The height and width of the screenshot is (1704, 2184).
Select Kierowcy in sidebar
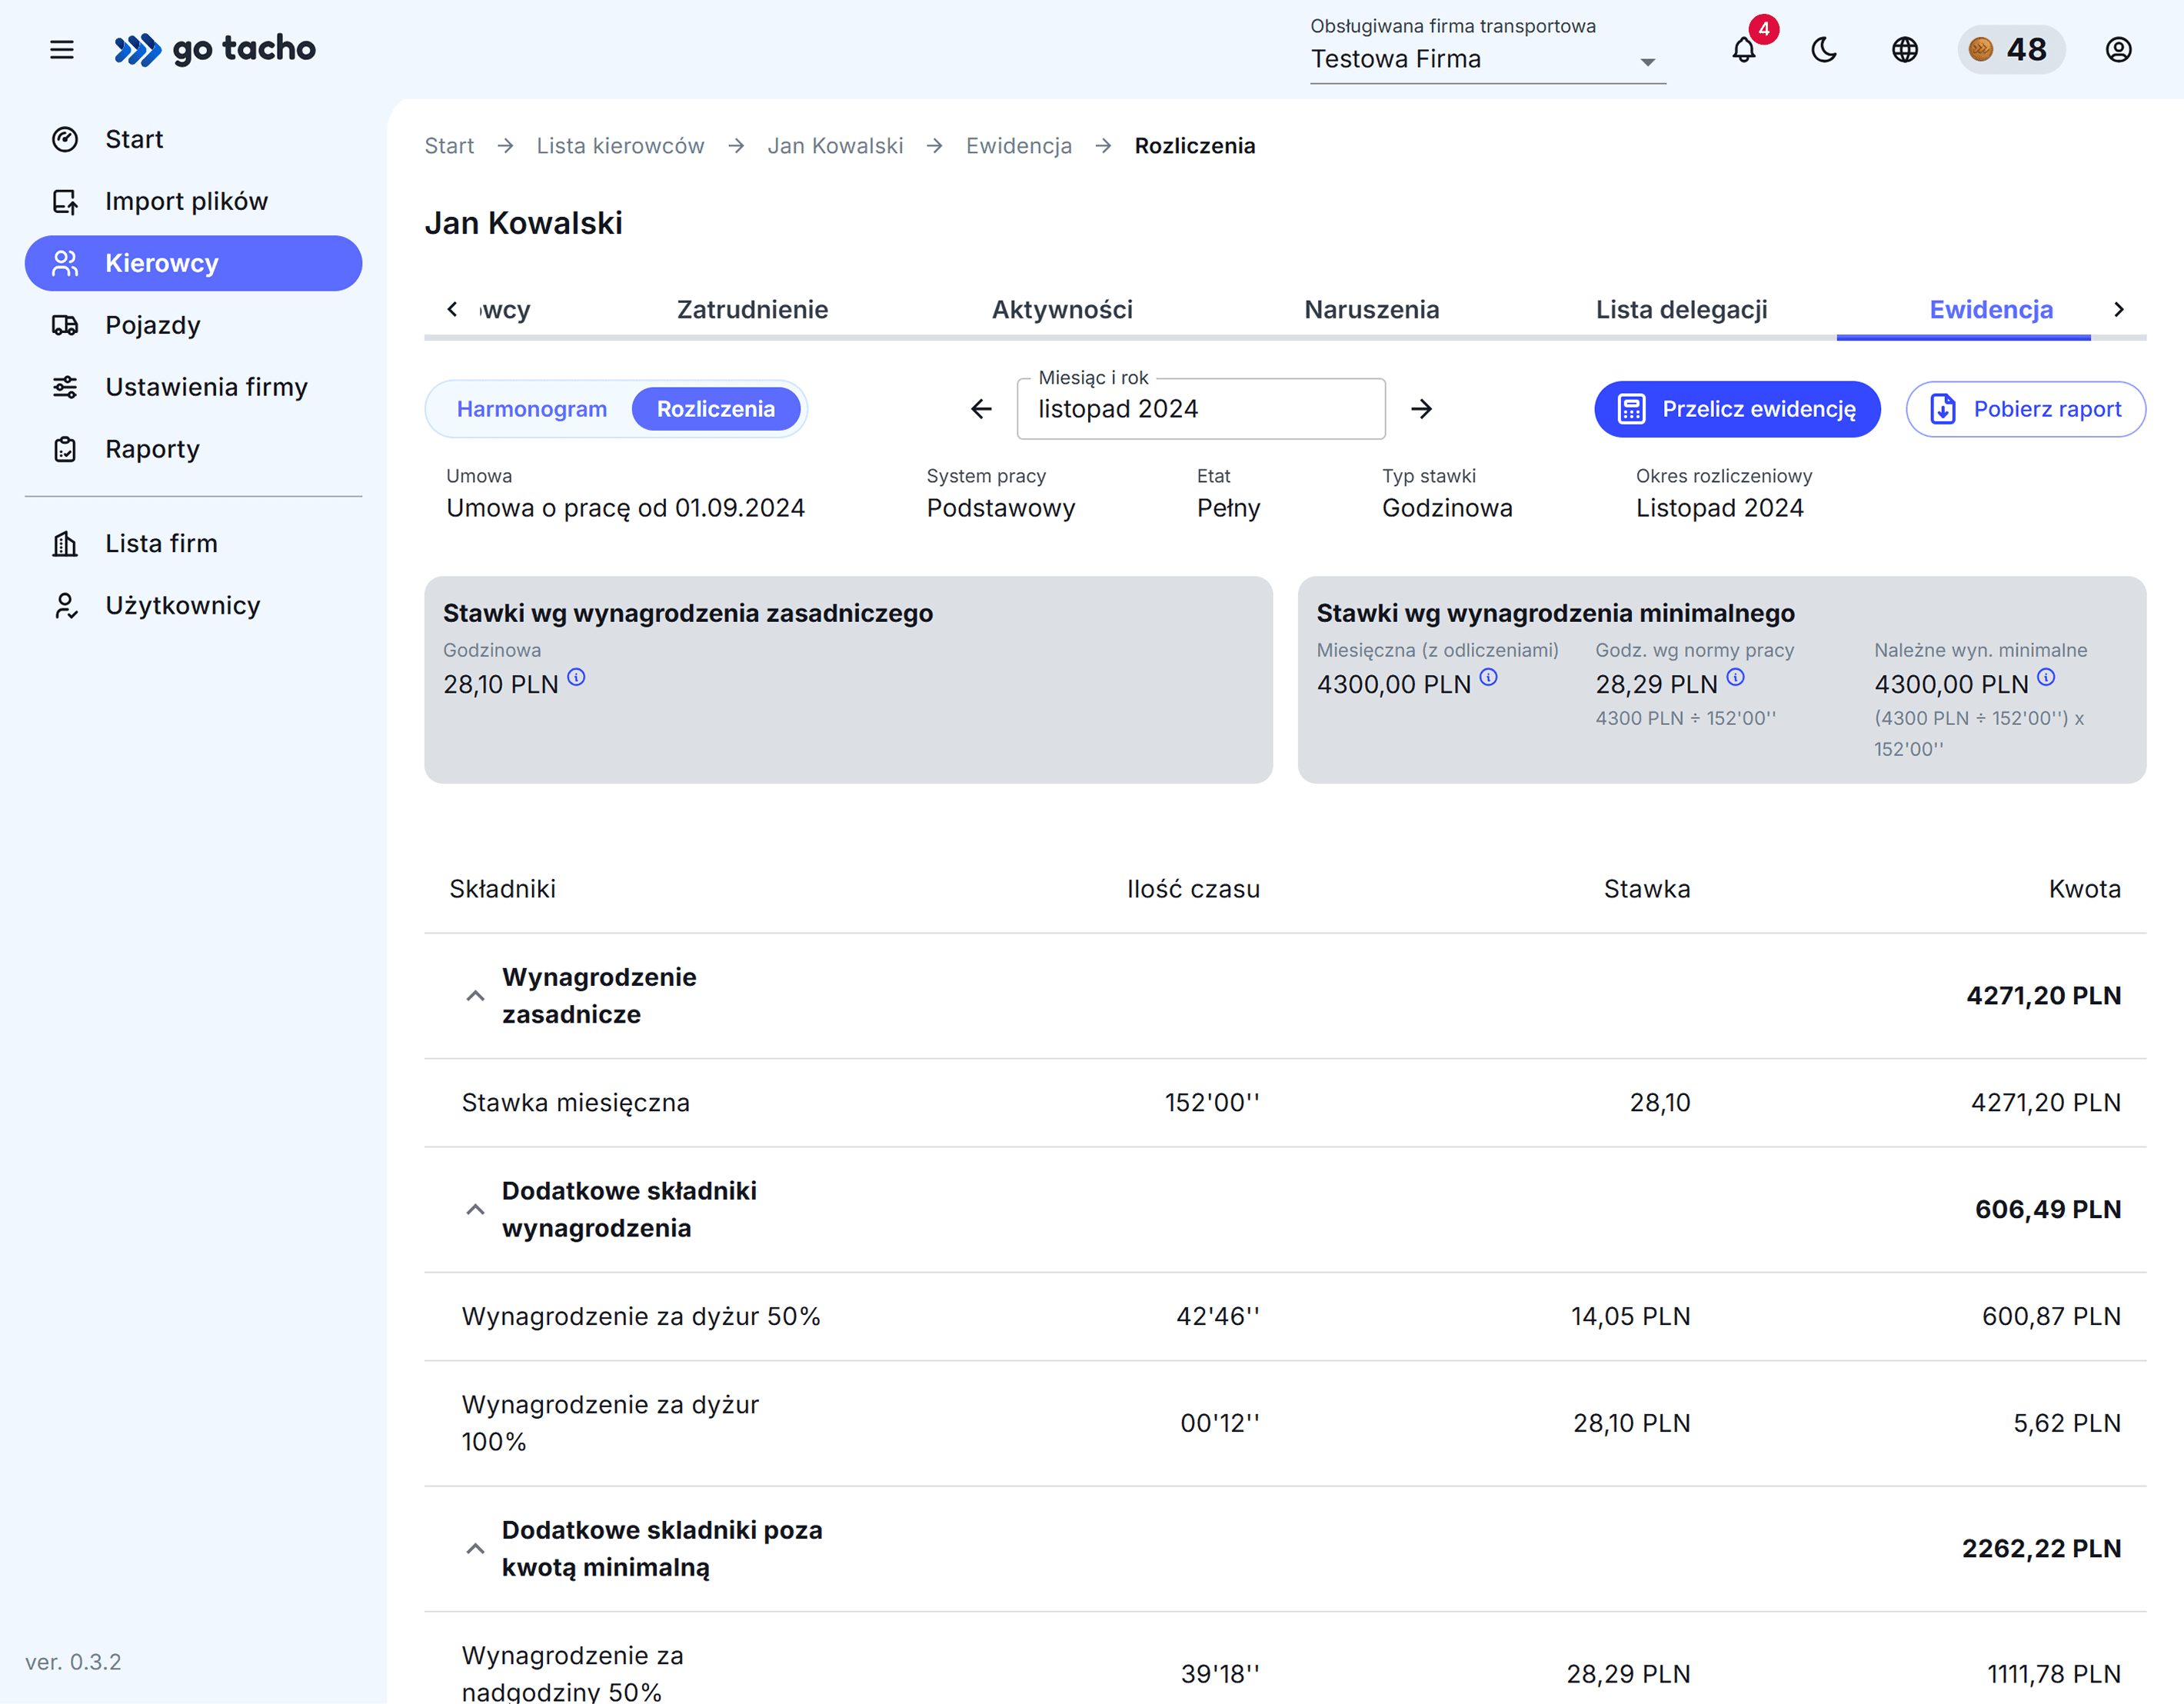click(x=193, y=263)
